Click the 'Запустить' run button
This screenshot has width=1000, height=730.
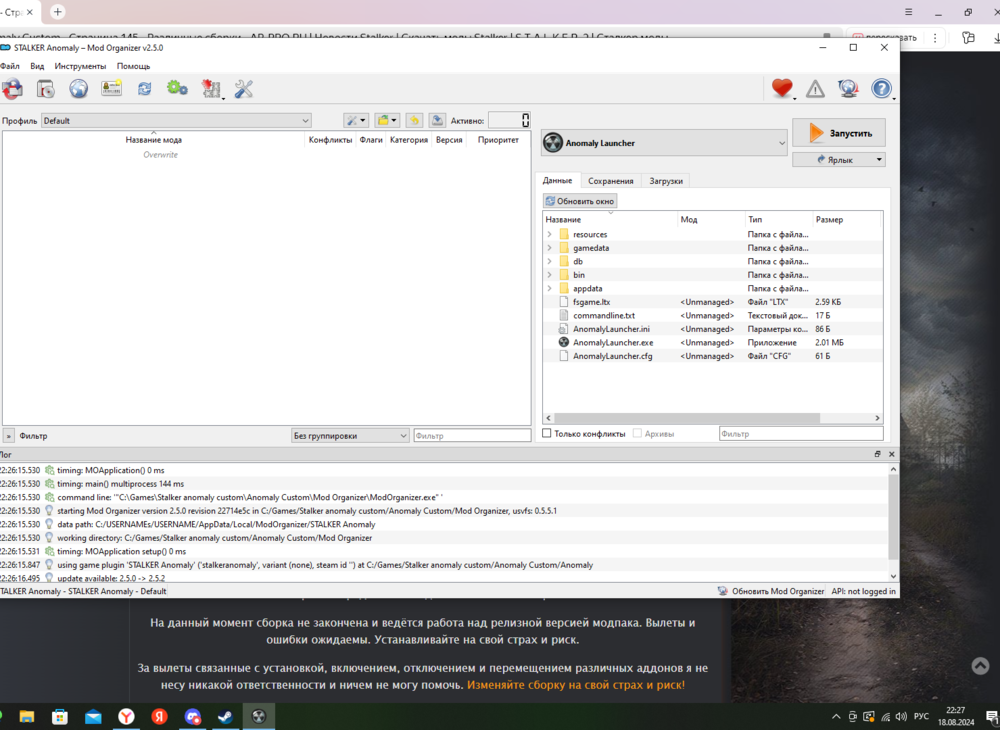(838, 133)
